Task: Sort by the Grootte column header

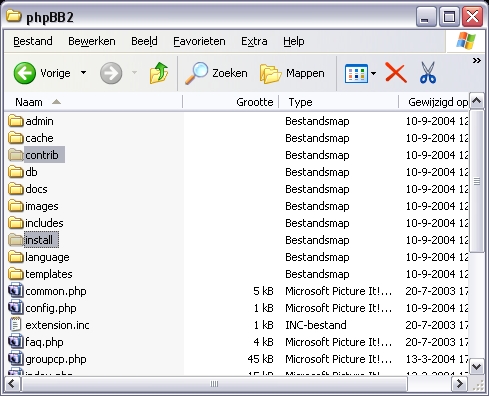Action: click(231, 102)
